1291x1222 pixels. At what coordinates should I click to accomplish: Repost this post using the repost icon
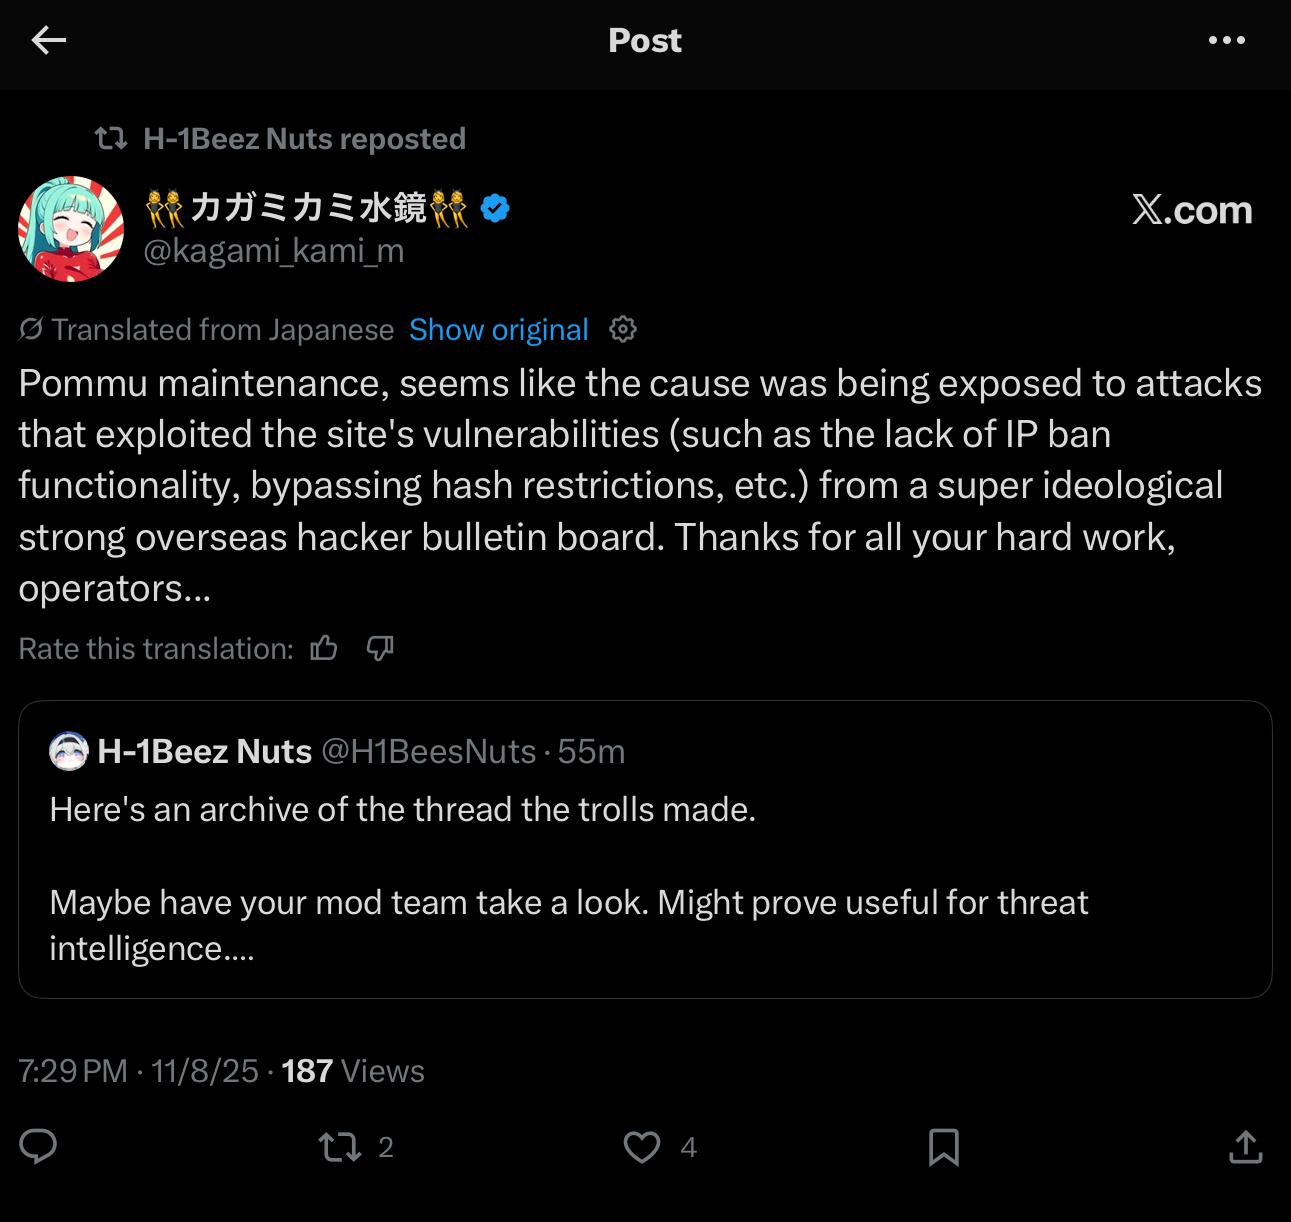click(340, 1146)
